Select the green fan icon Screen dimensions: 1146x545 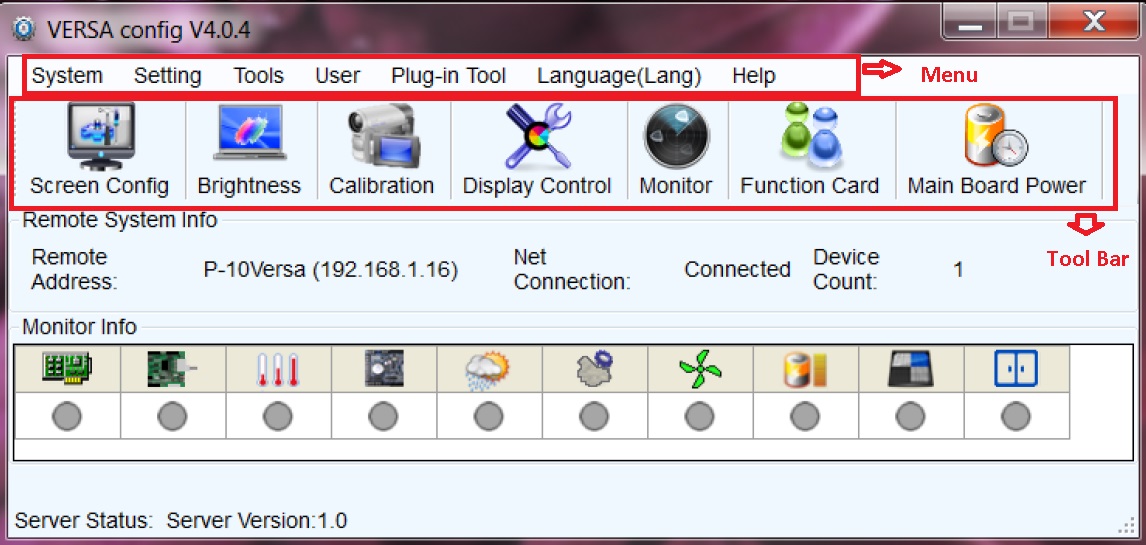click(699, 369)
